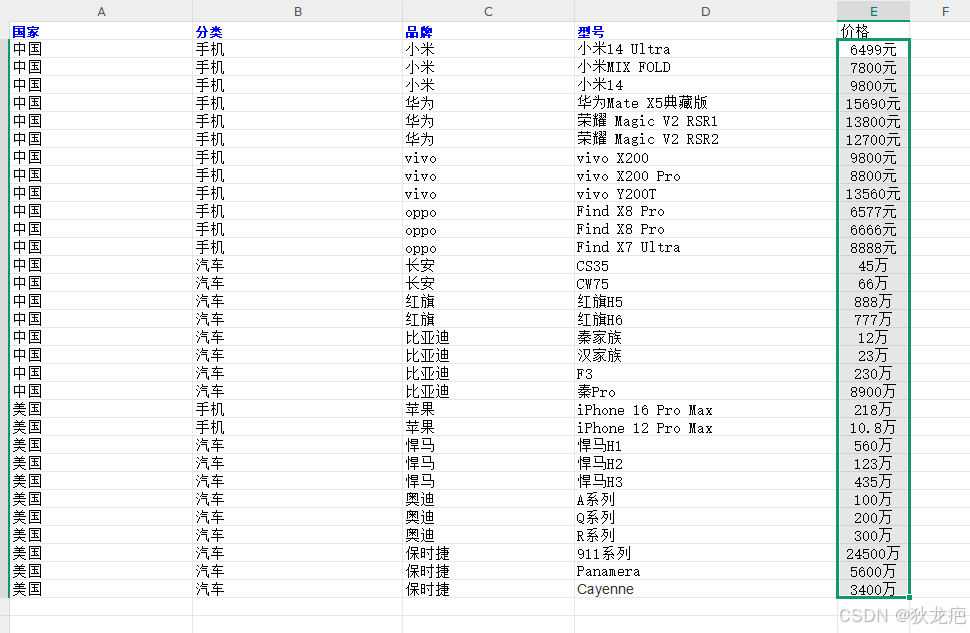Select the model cell Panamera

(705, 571)
